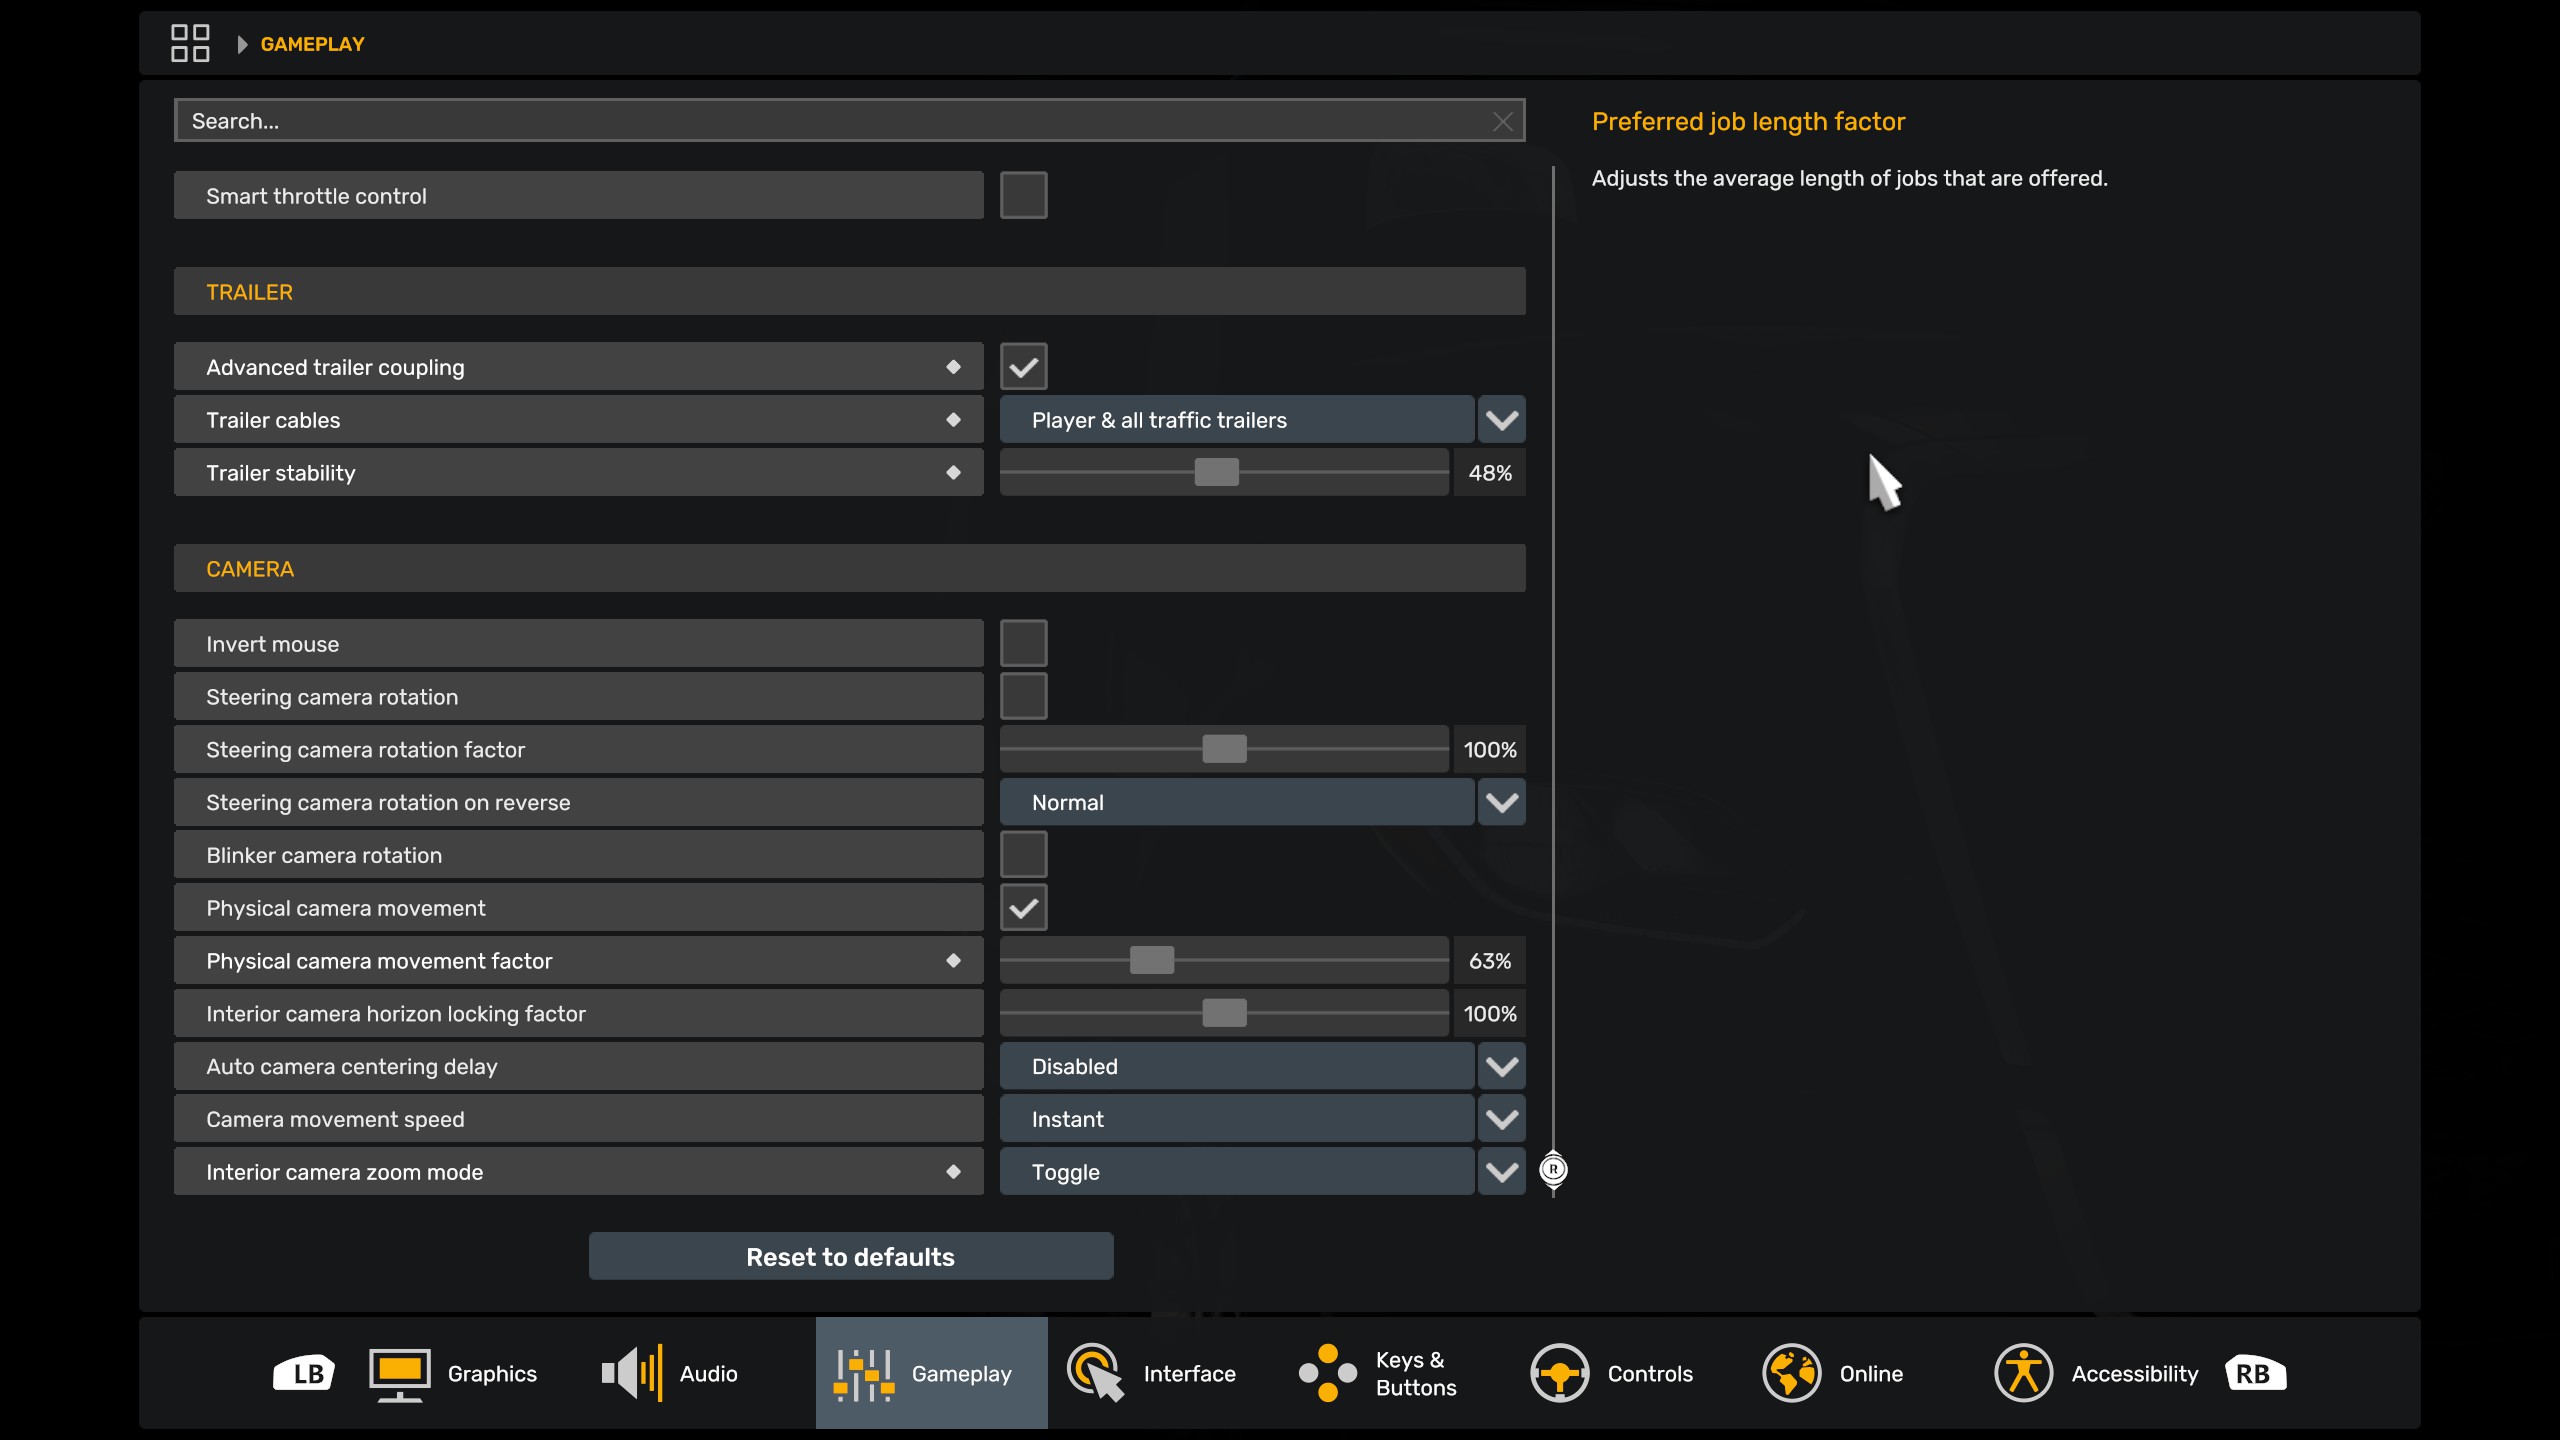Click the Trailer stability slider handle
Viewport: 2560px width, 1440px height.
point(1216,472)
